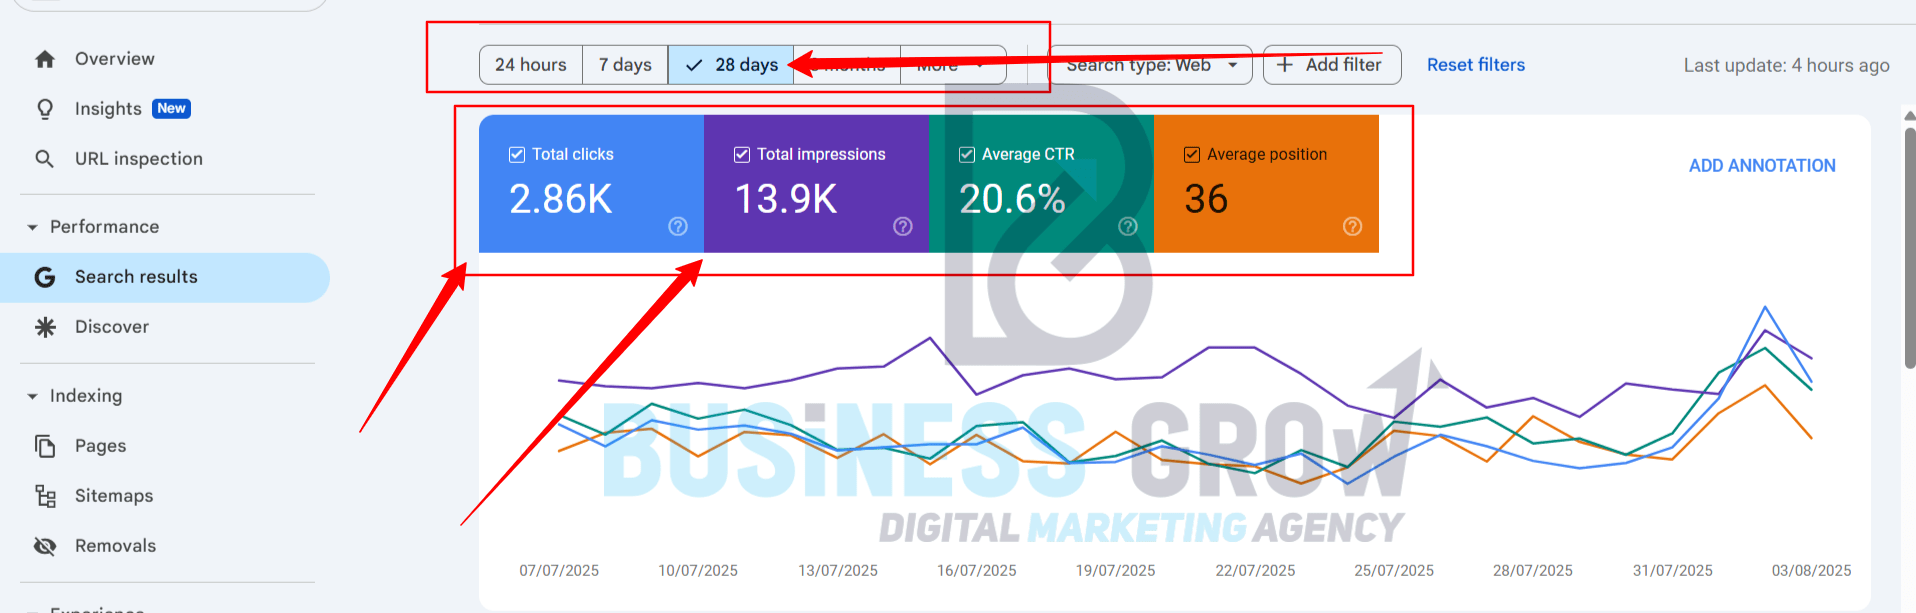Collapse the Indexing section

coord(33,397)
